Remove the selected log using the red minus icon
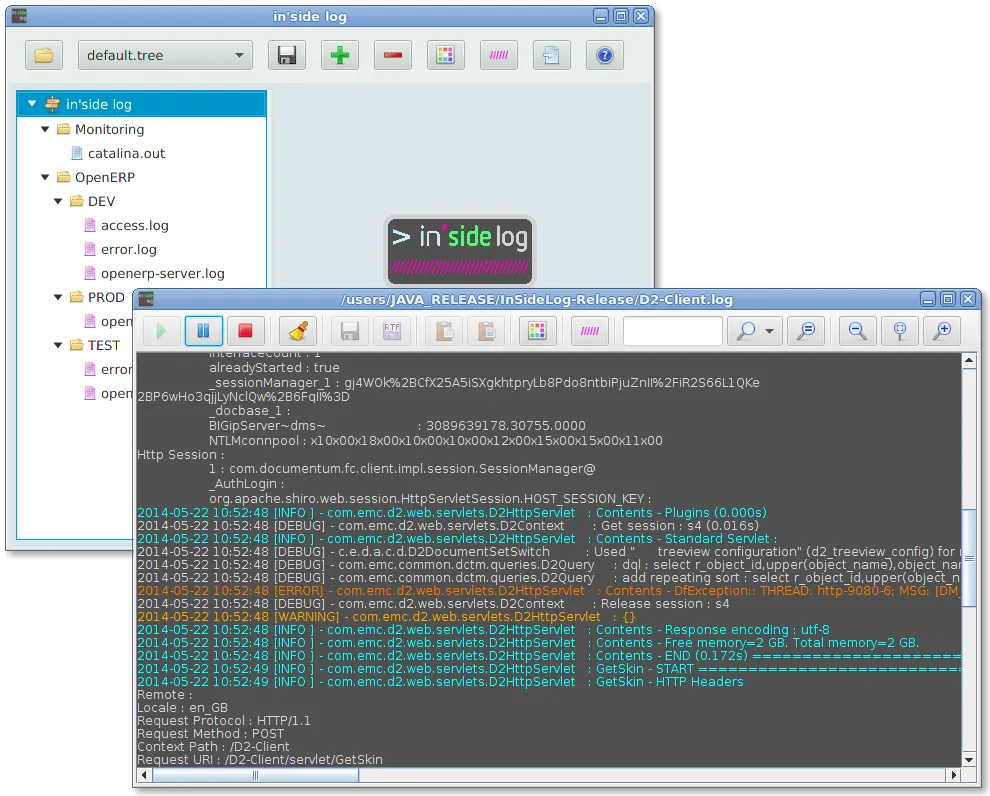 click(x=392, y=55)
